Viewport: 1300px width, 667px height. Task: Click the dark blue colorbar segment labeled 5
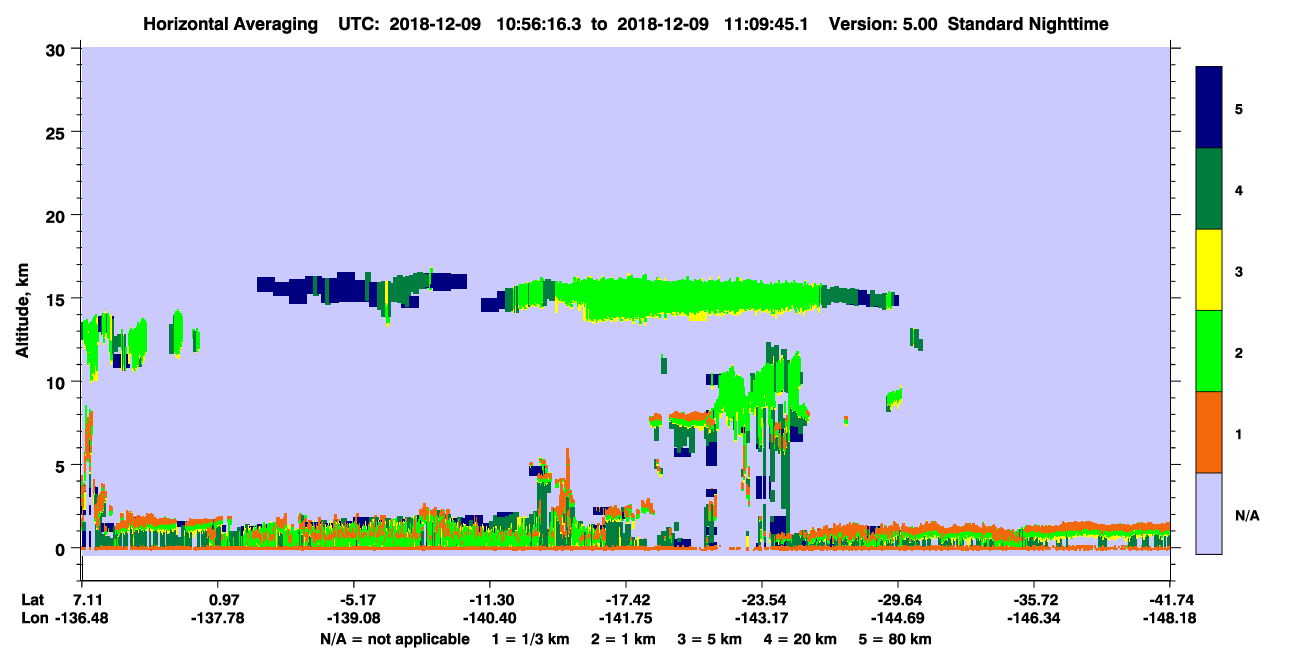tap(1209, 108)
